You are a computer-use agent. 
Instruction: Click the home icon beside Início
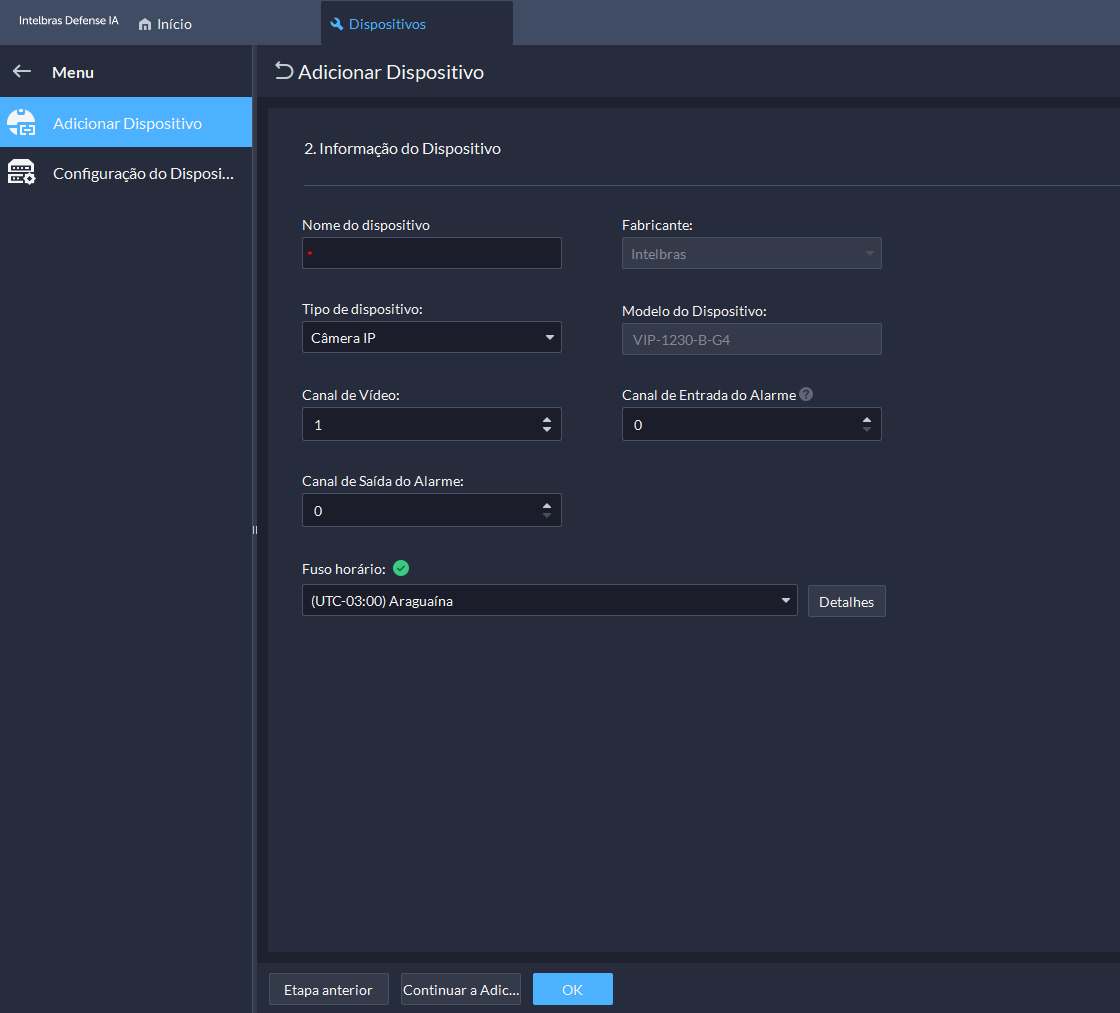pyautogui.click(x=145, y=24)
